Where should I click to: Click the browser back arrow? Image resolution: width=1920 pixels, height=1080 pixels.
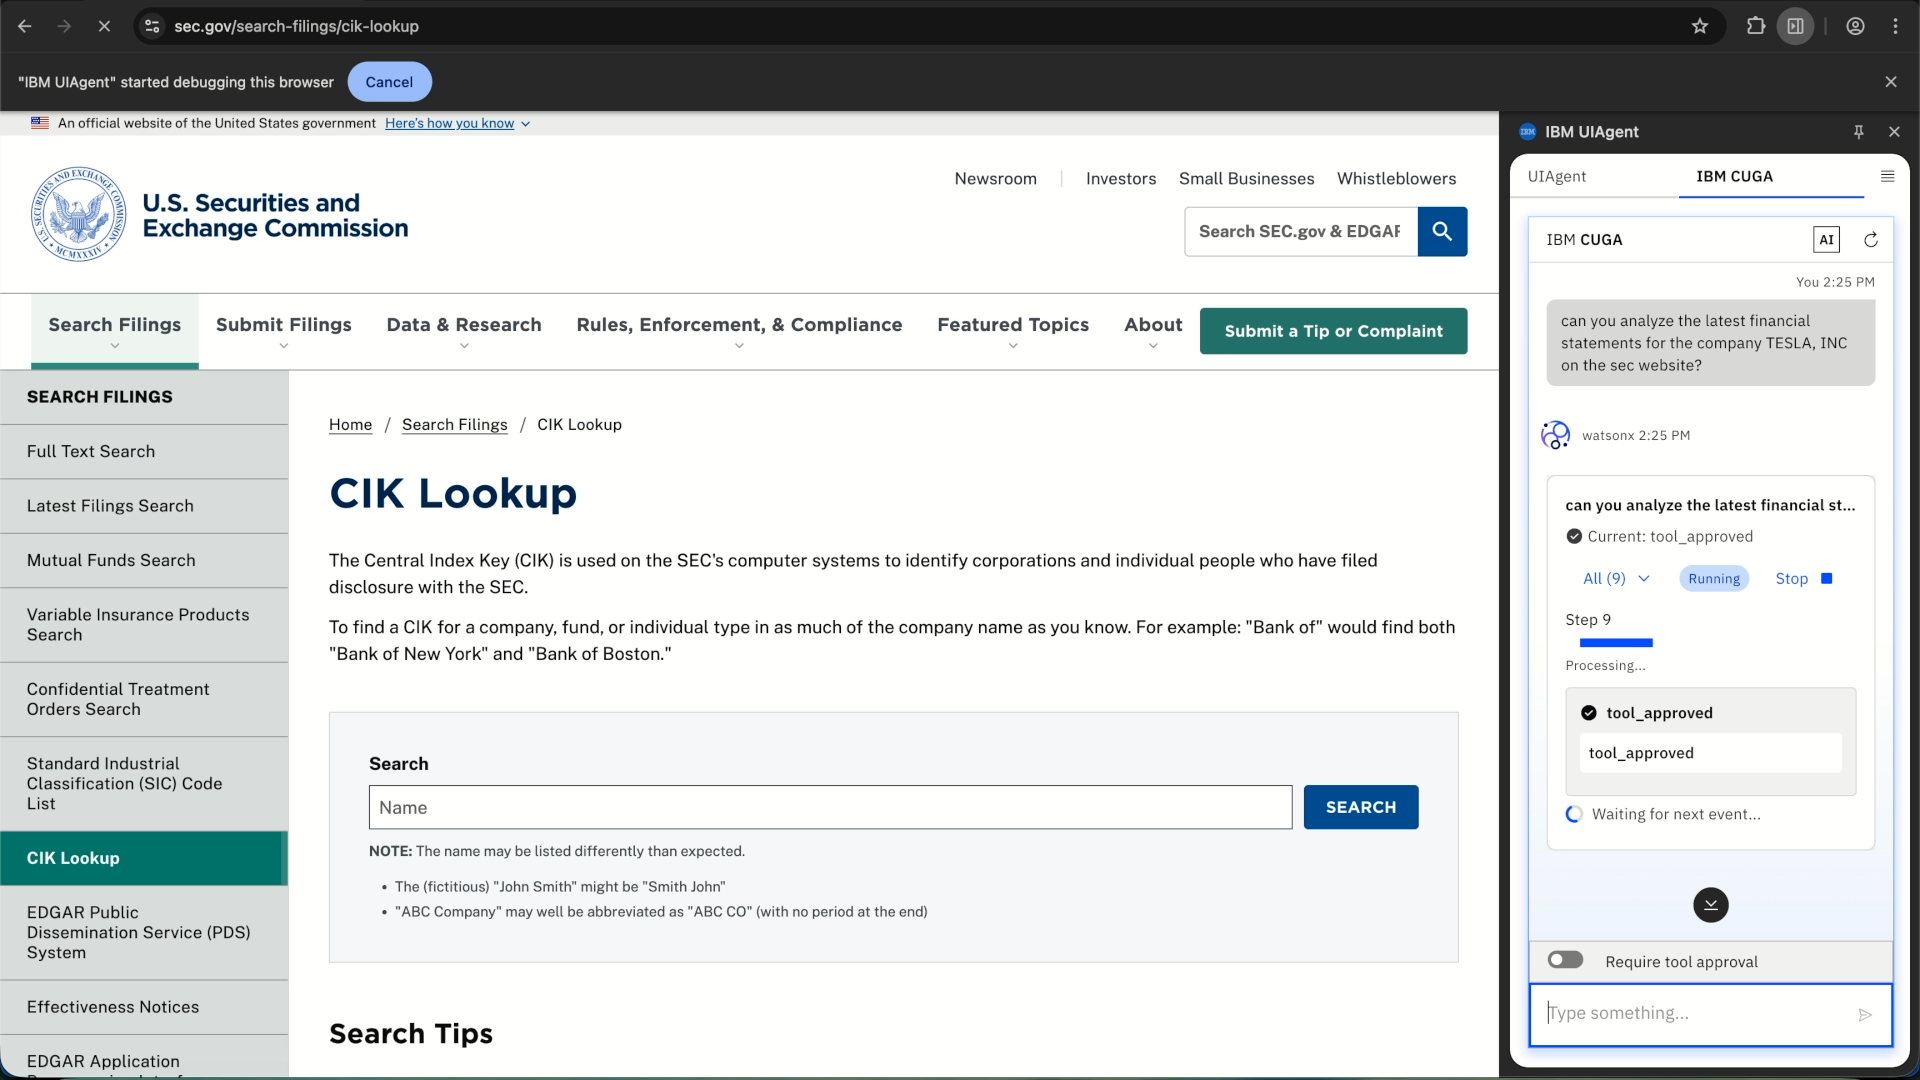pyautogui.click(x=25, y=26)
